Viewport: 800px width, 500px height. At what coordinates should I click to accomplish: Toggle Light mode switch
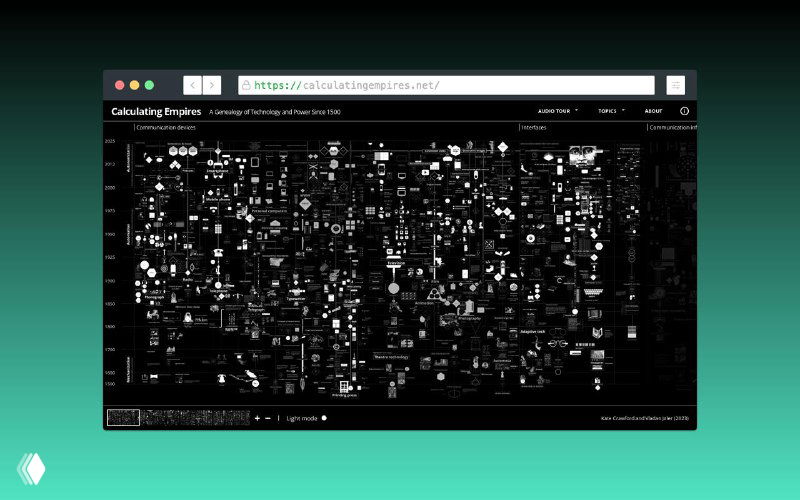(324, 418)
